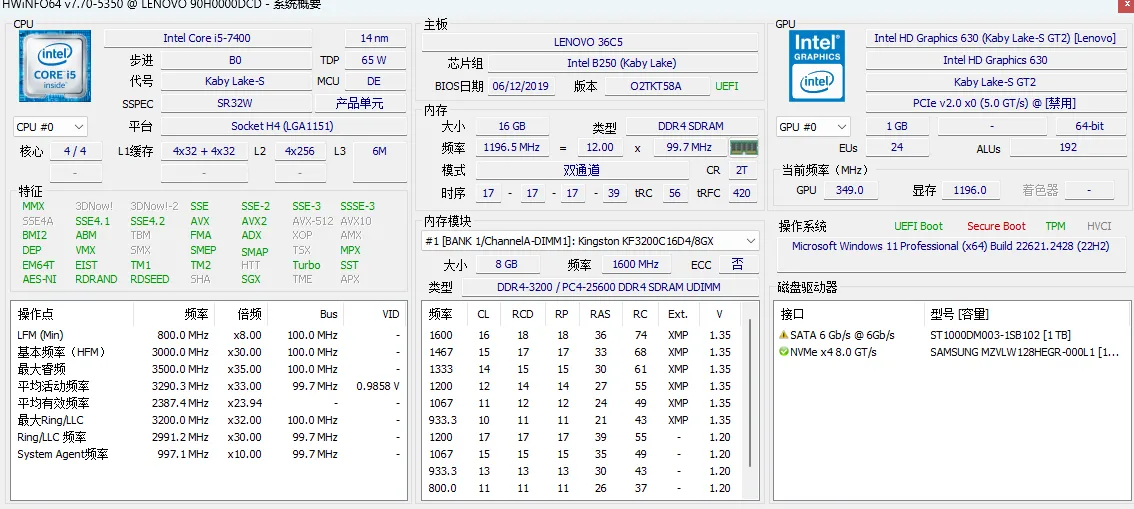Click the SATA warning triangle icon
Image resolution: width=1134 pixels, height=509 pixels.
784,335
